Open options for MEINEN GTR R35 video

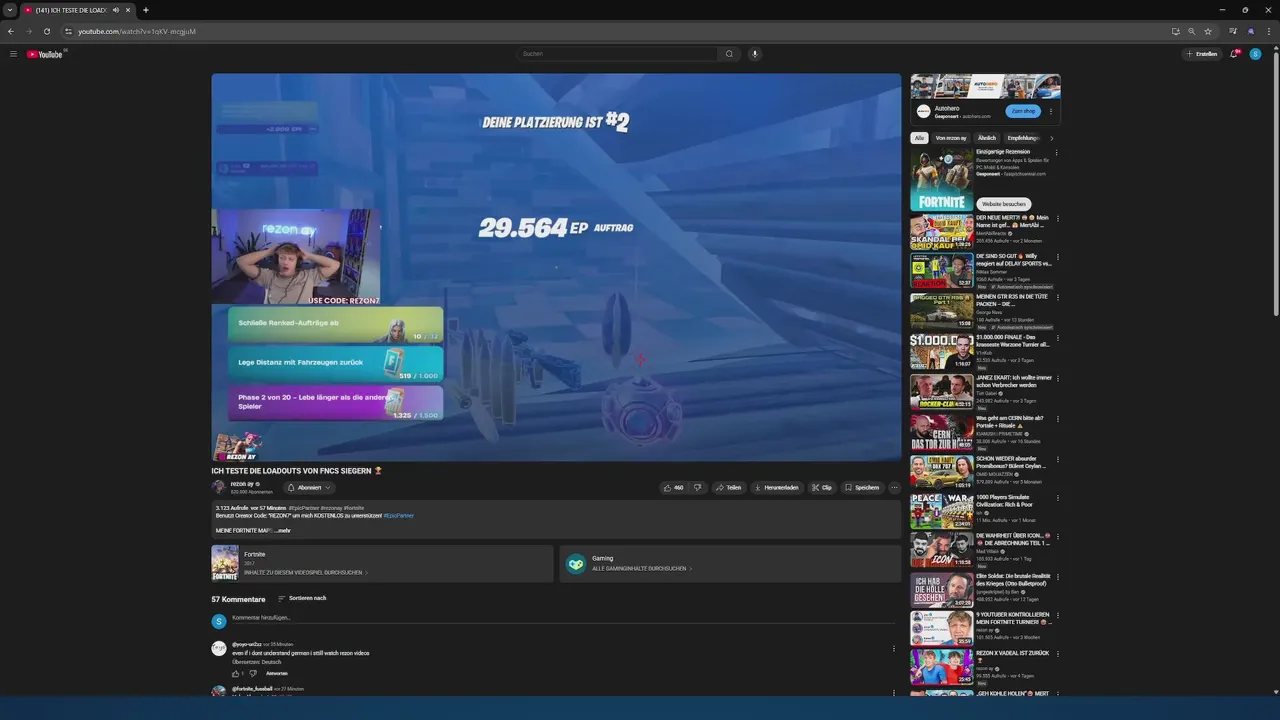point(1057,299)
